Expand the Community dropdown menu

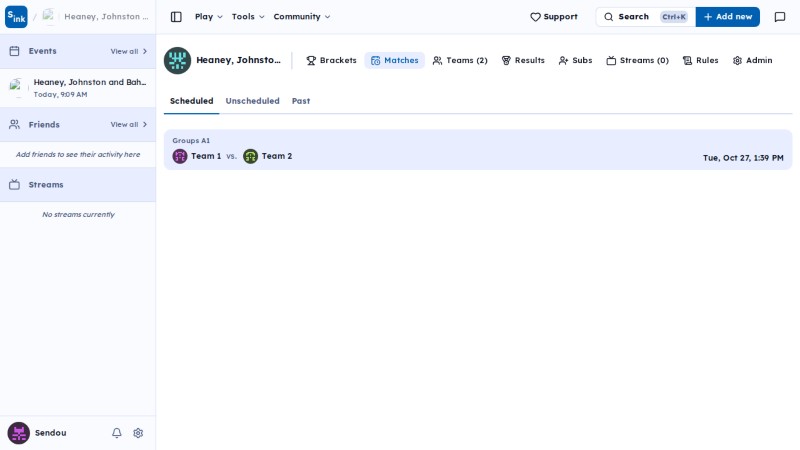coord(302,17)
